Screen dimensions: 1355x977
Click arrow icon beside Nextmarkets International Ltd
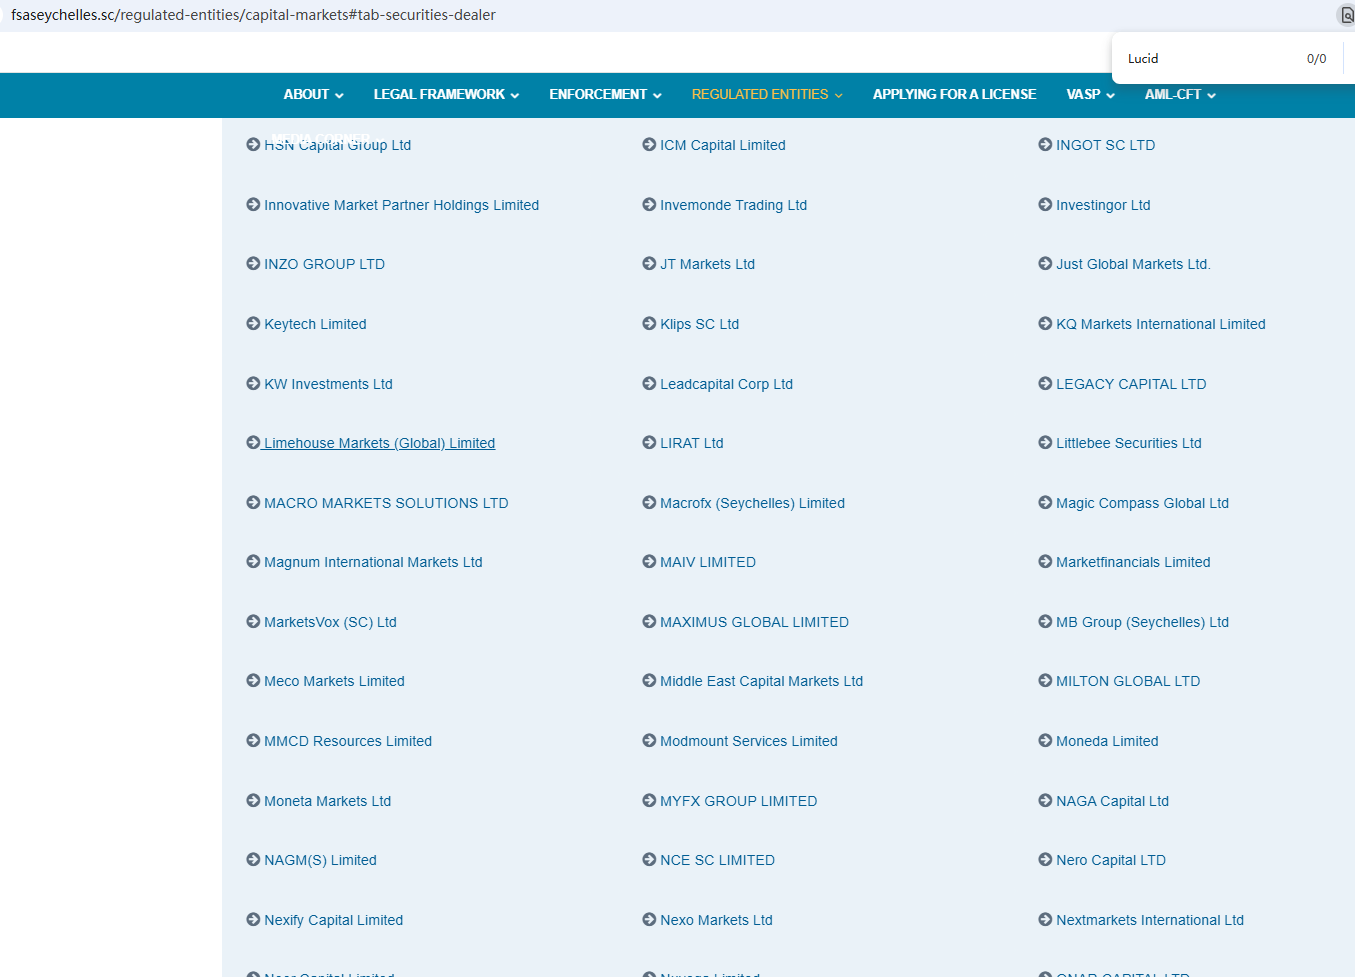(1045, 920)
